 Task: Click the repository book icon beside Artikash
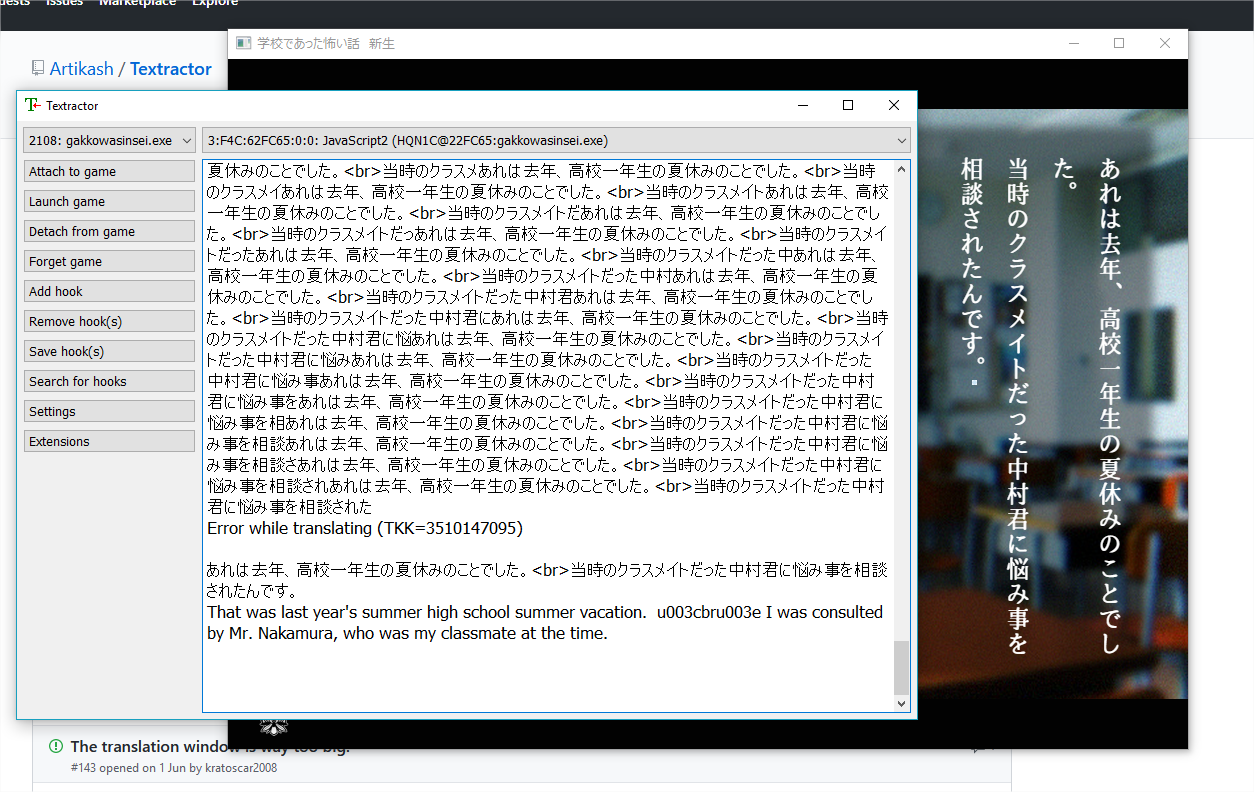(x=37, y=68)
